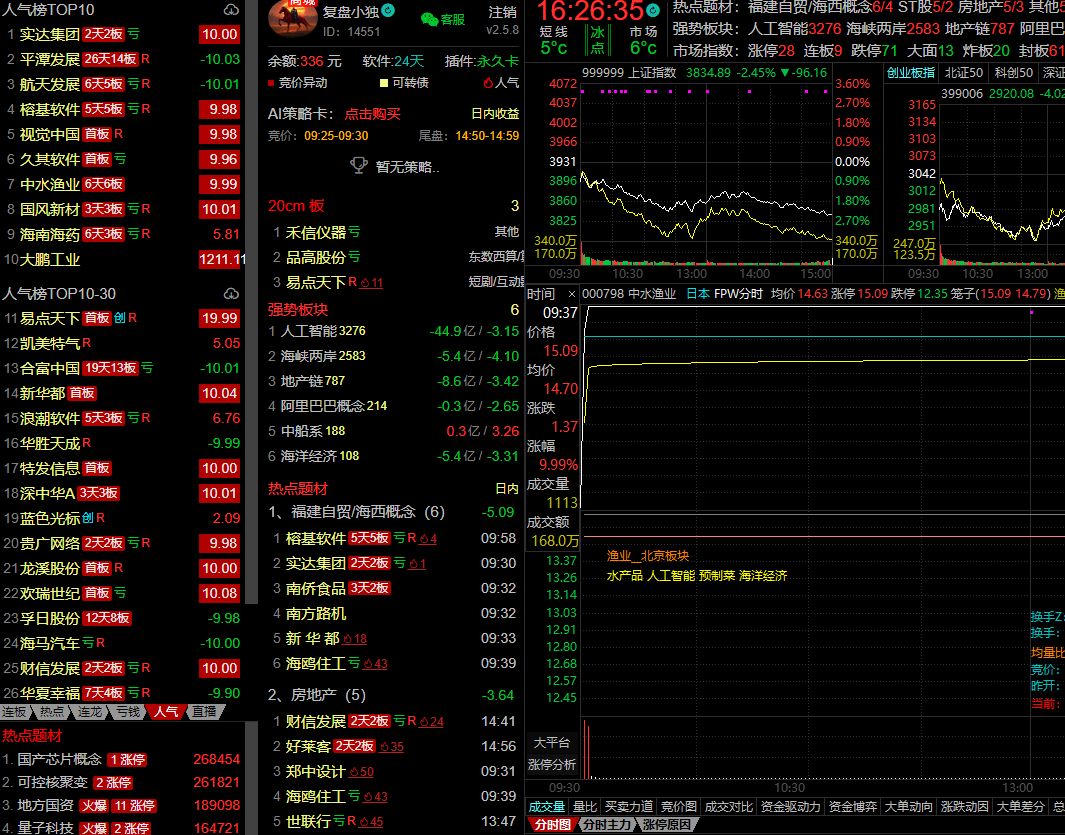
Task: Click the 点击购买 link for AI策略卡
Action: click(372, 114)
